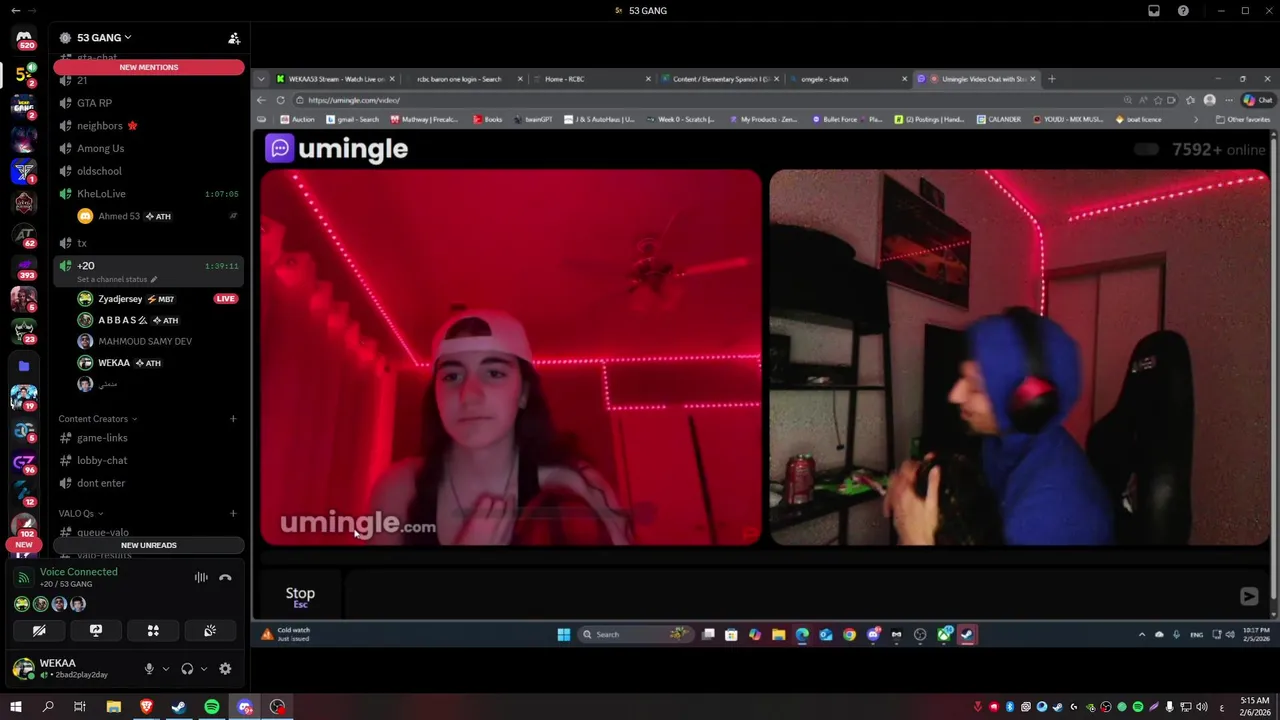Screen dimensions: 1280x720
Task: Click the Voice Connected status text
Action: (78, 572)
